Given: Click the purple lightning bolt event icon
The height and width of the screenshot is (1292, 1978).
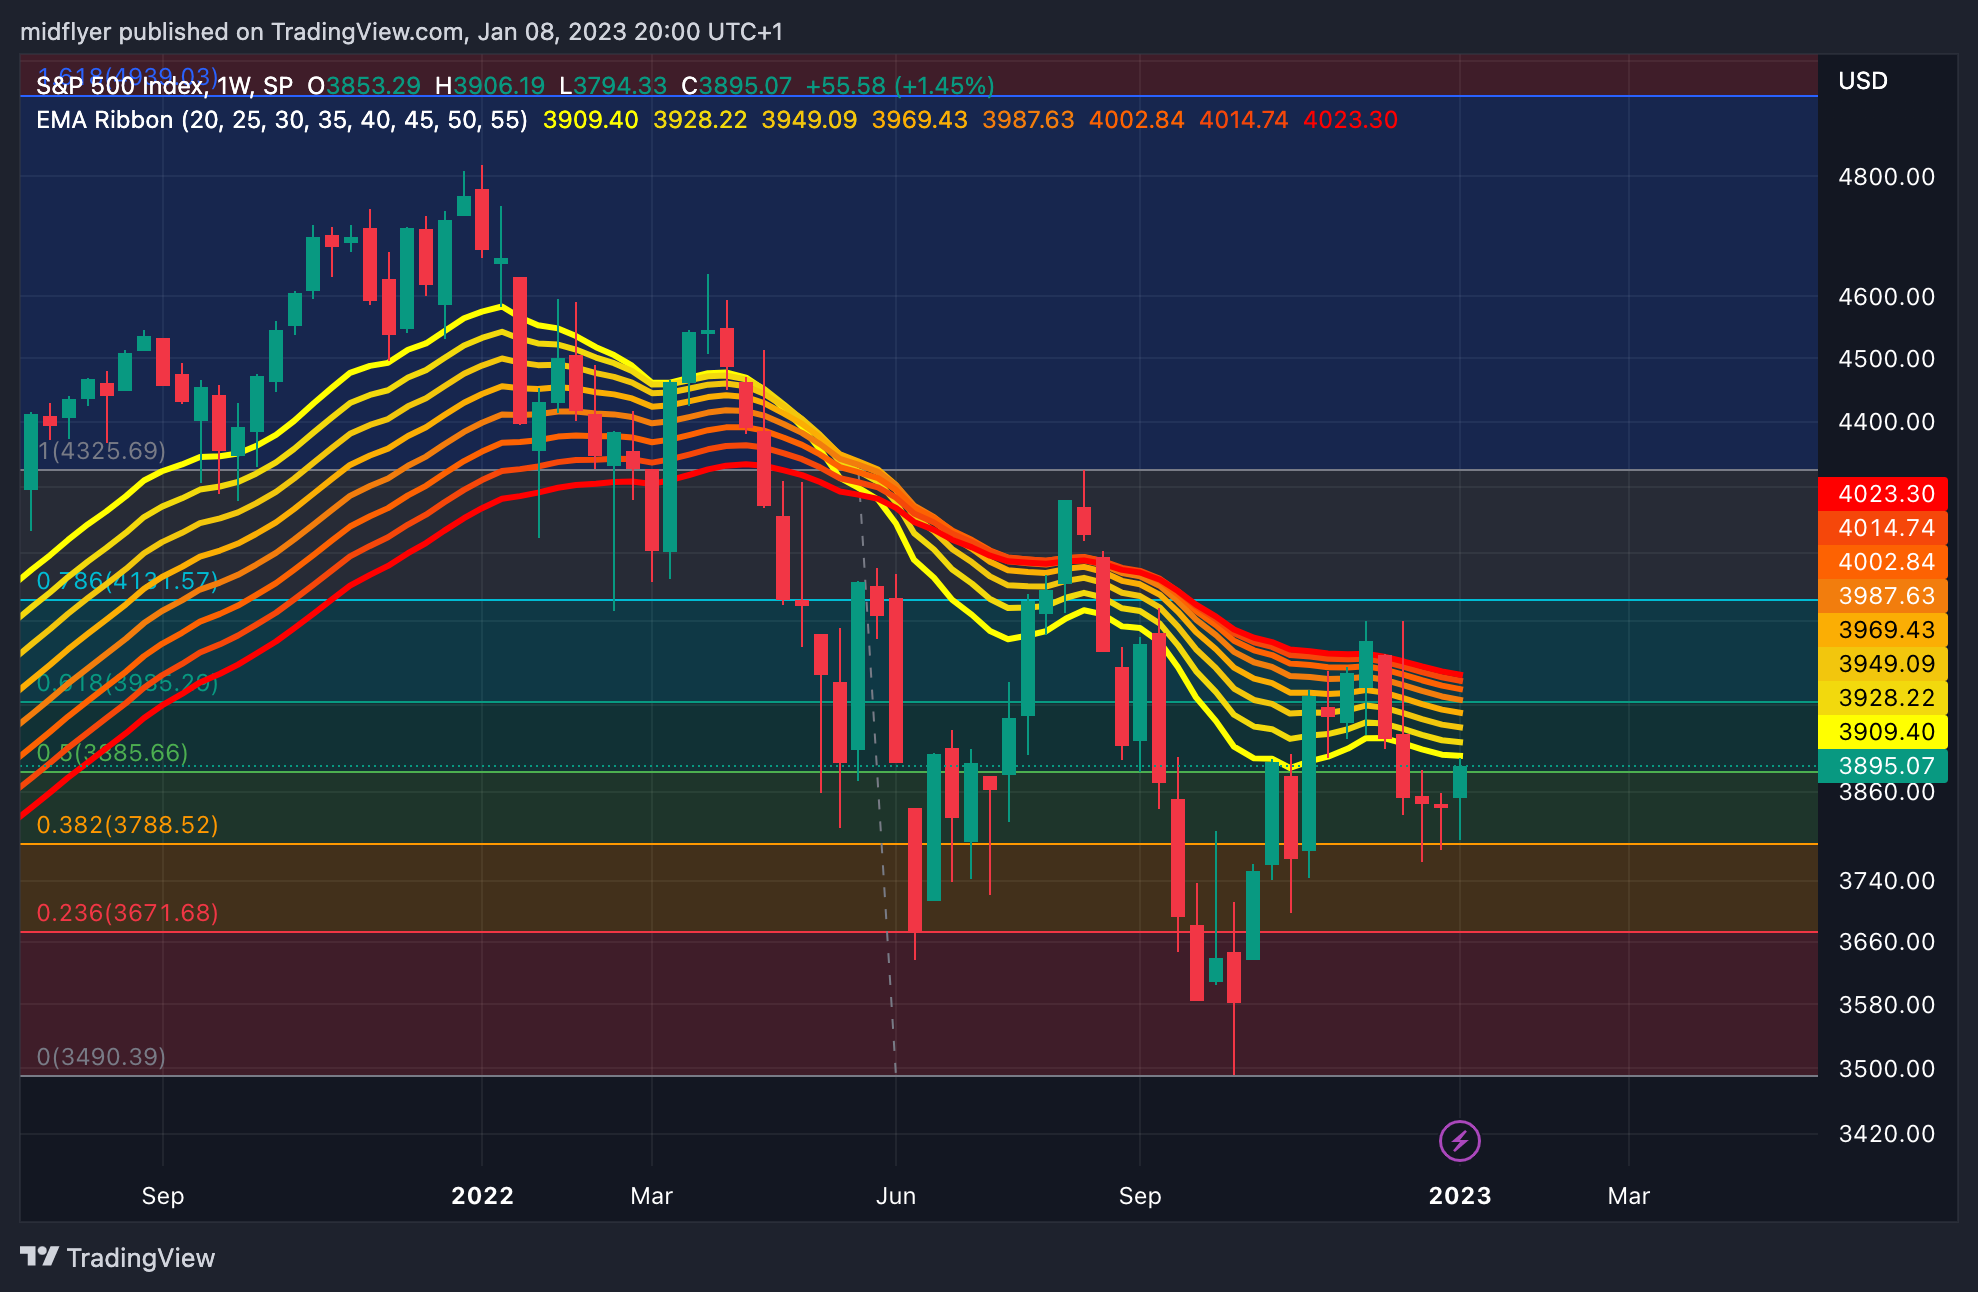Looking at the screenshot, I should click(x=1459, y=1140).
